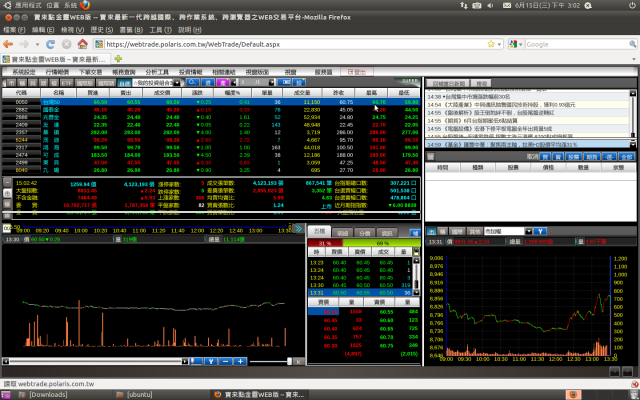Screen dimensions: 640x400
Task: Click 回補當日新聞 button
Action: point(449,83)
